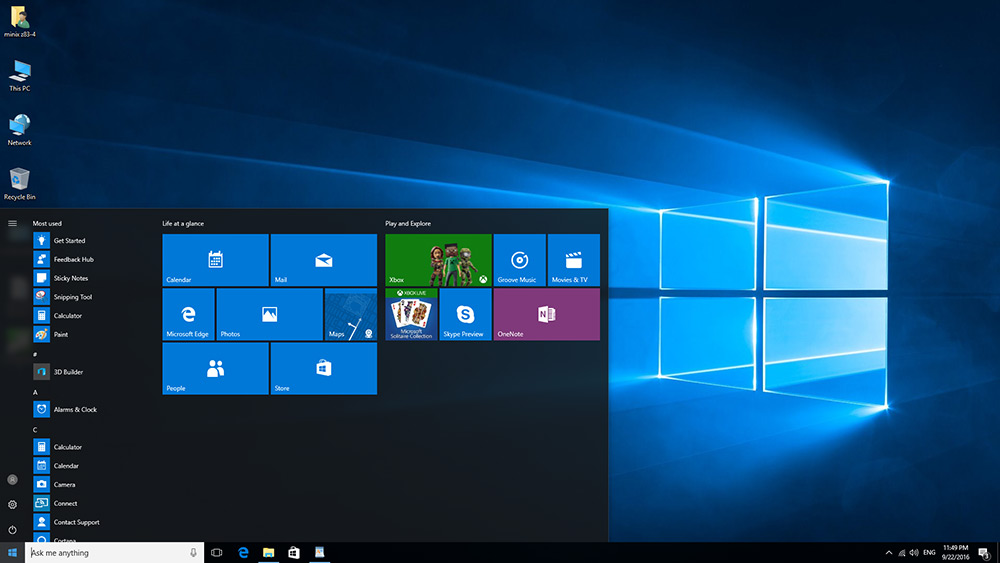Select Sticky Notes from Most used list
Screen dimensions: 1000x563
(70, 278)
